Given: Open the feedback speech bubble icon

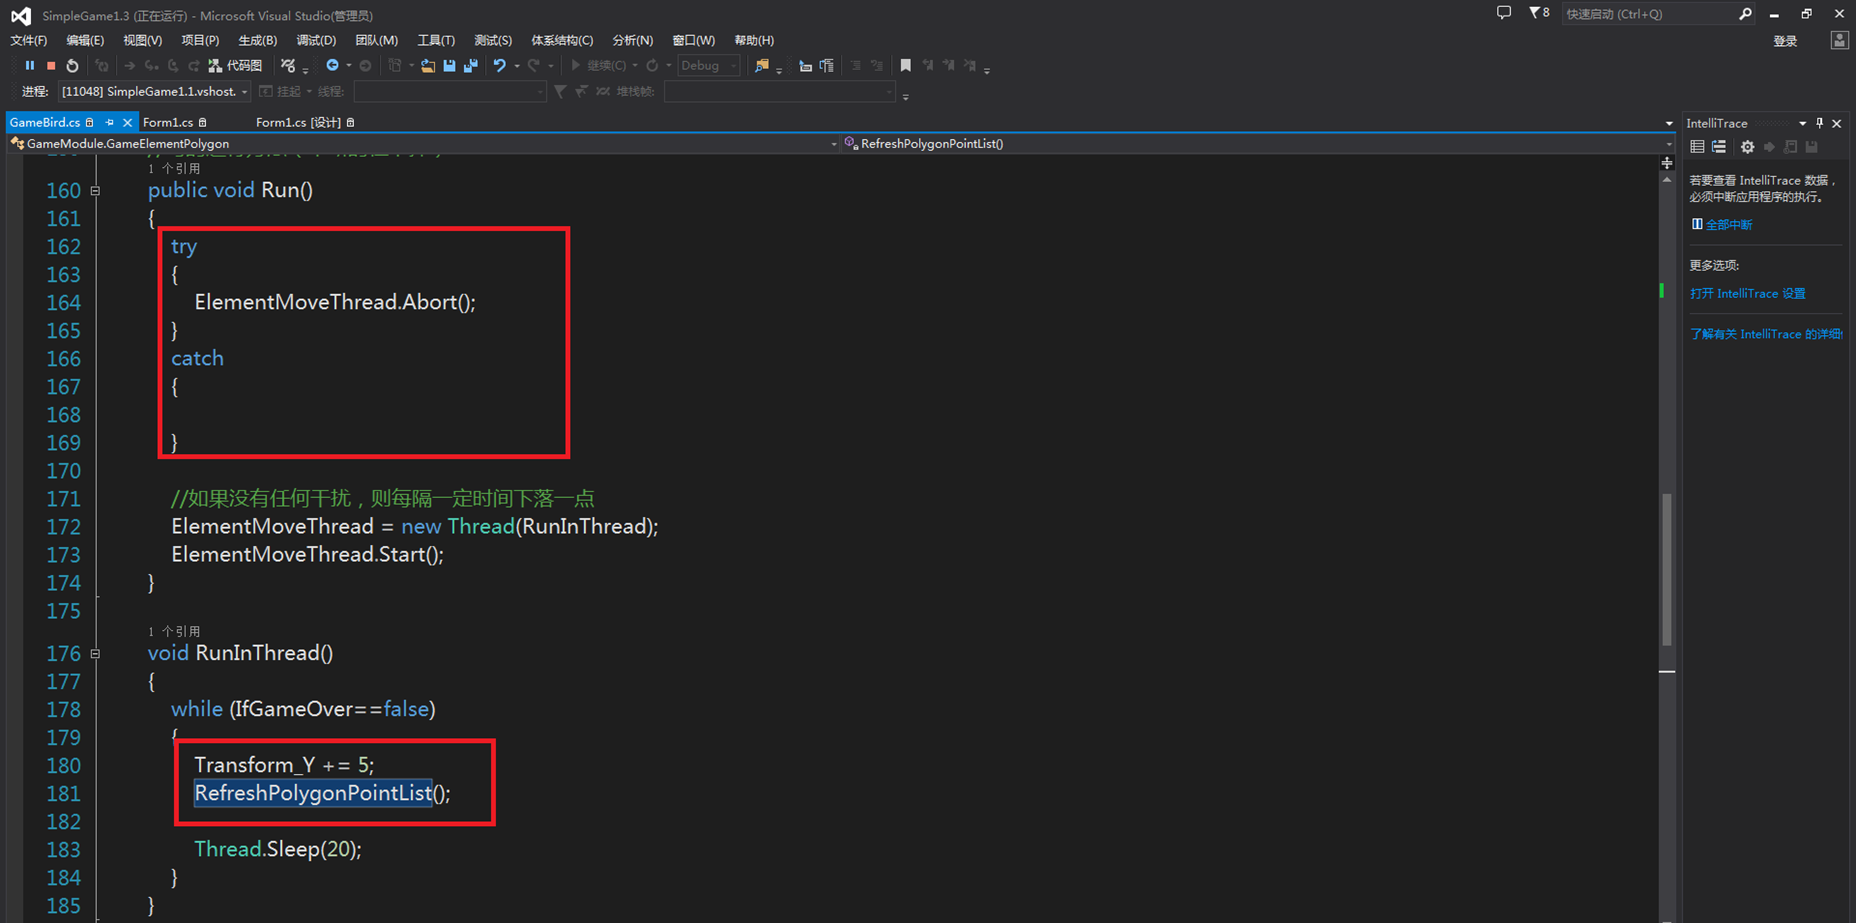Looking at the screenshot, I should (x=1504, y=13).
